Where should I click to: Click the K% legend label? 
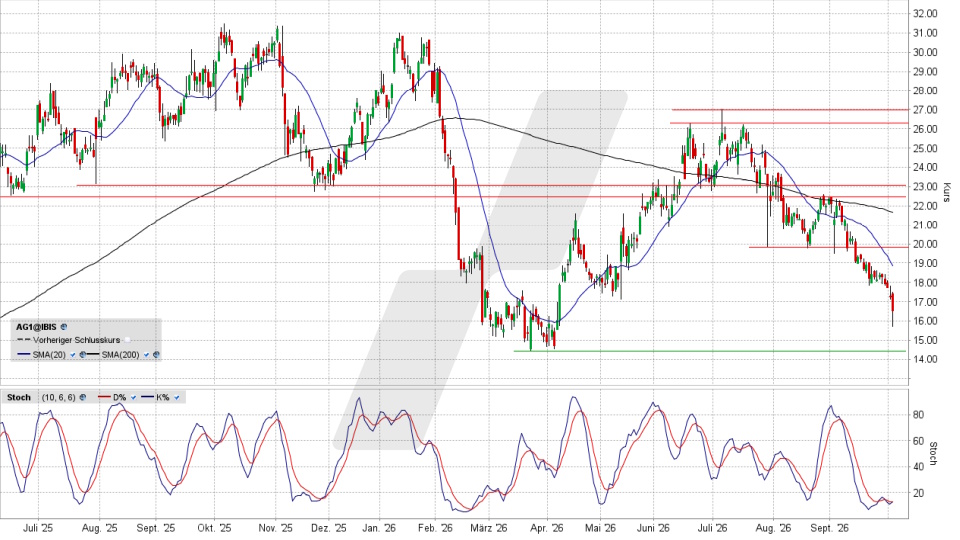click(x=162, y=397)
